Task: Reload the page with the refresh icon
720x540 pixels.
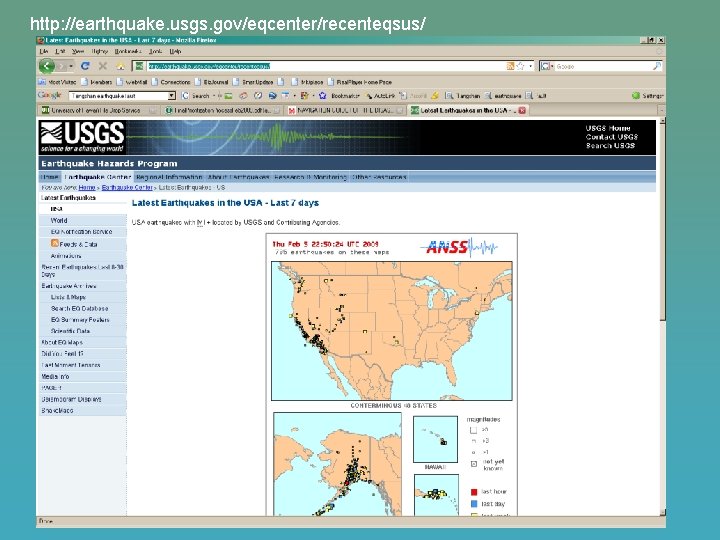Action: pyautogui.click(x=85, y=66)
